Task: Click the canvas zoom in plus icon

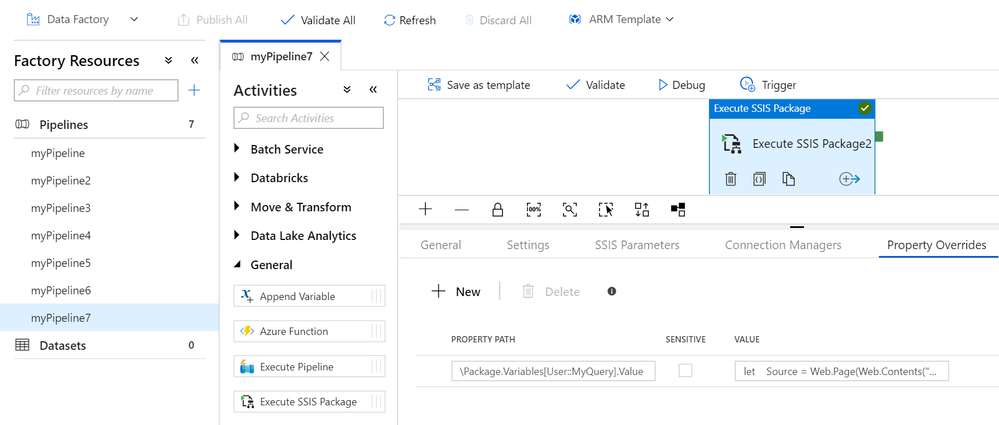Action: [426, 209]
